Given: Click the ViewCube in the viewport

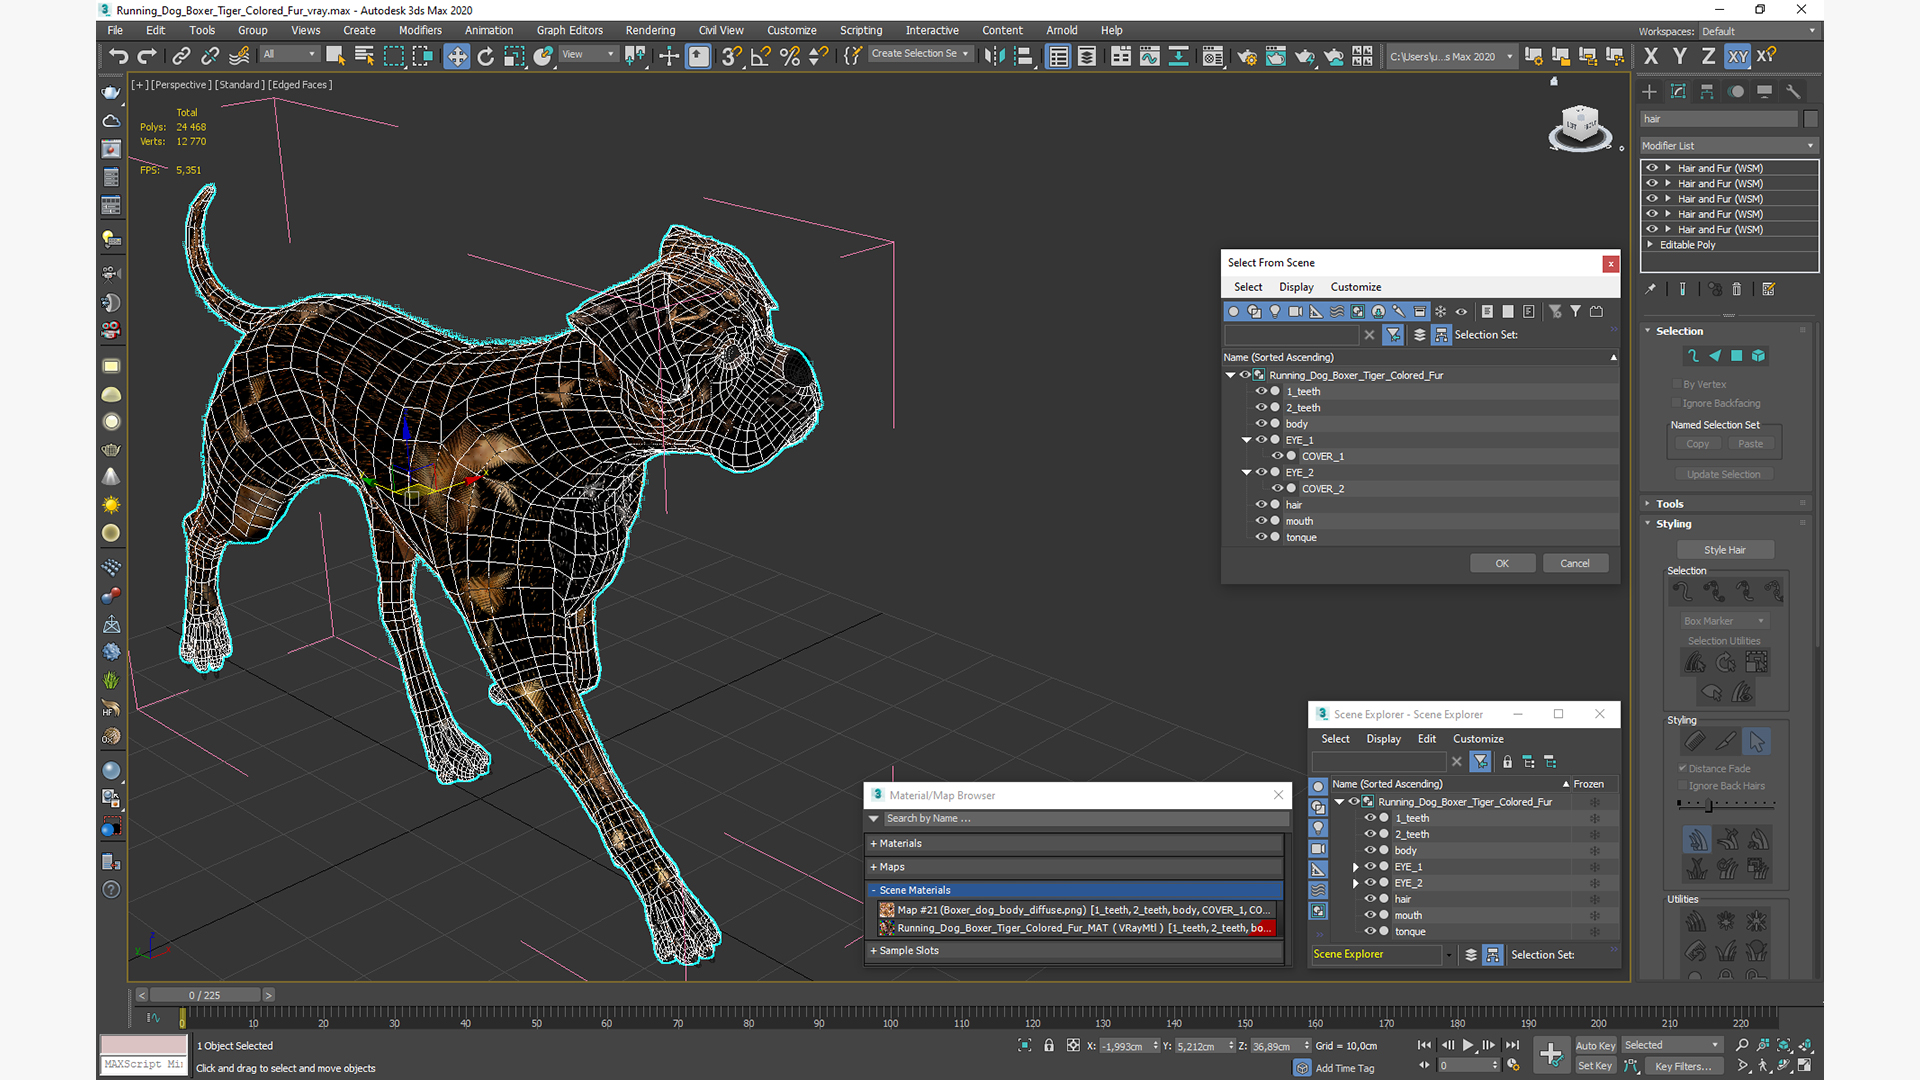Looking at the screenshot, I should click(1580, 127).
